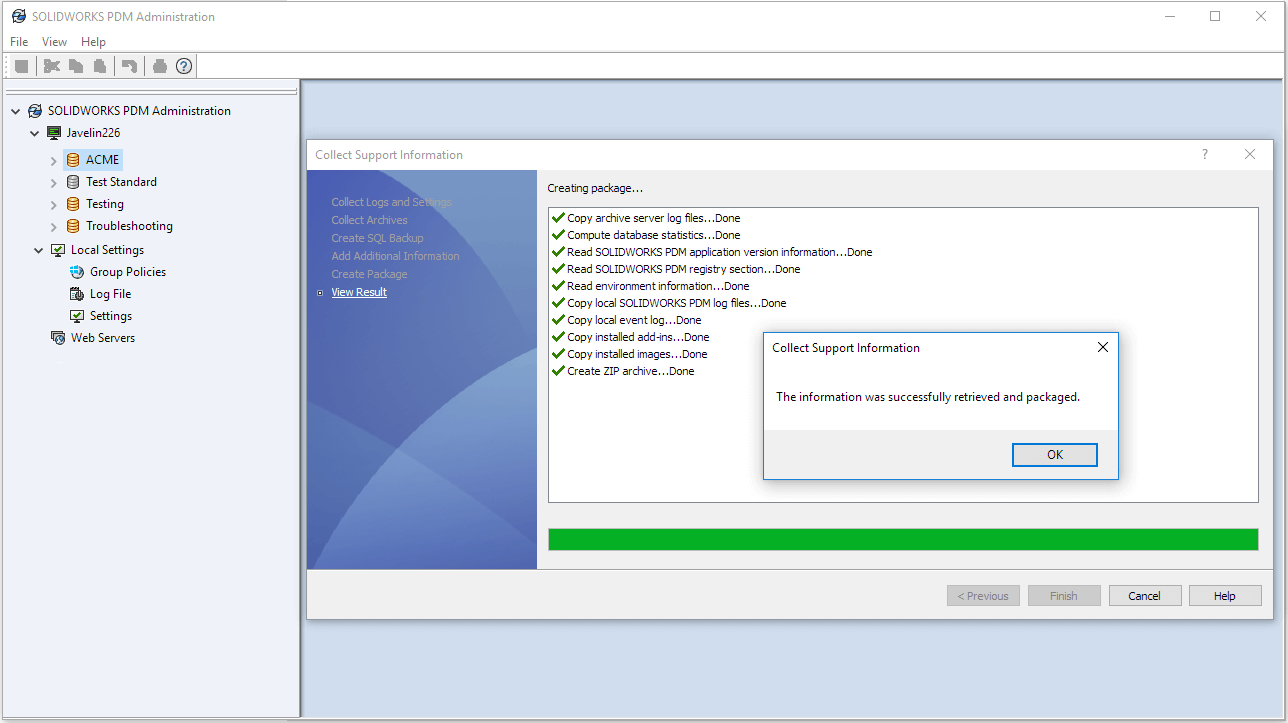Click the 'Creating package...' heading text

(595, 188)
